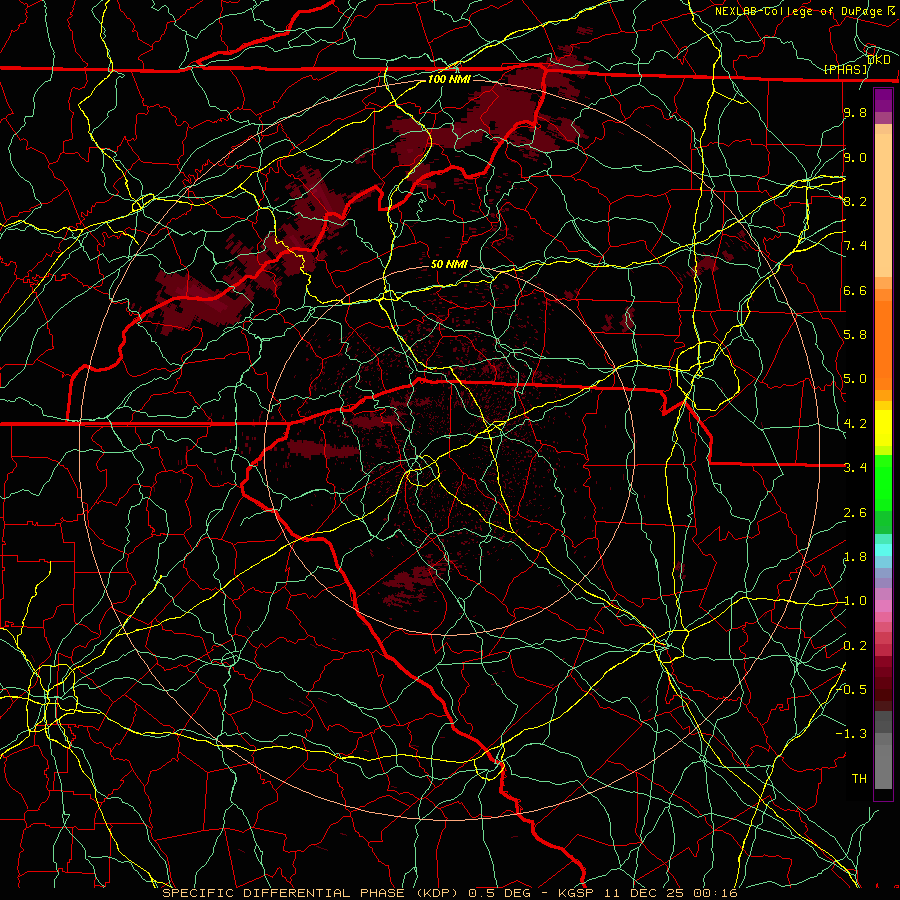The height and width of the screenshot is (900, 900).
Task: Pick the bright yellow swatch beside 4.2
Action: pos(883,428)
